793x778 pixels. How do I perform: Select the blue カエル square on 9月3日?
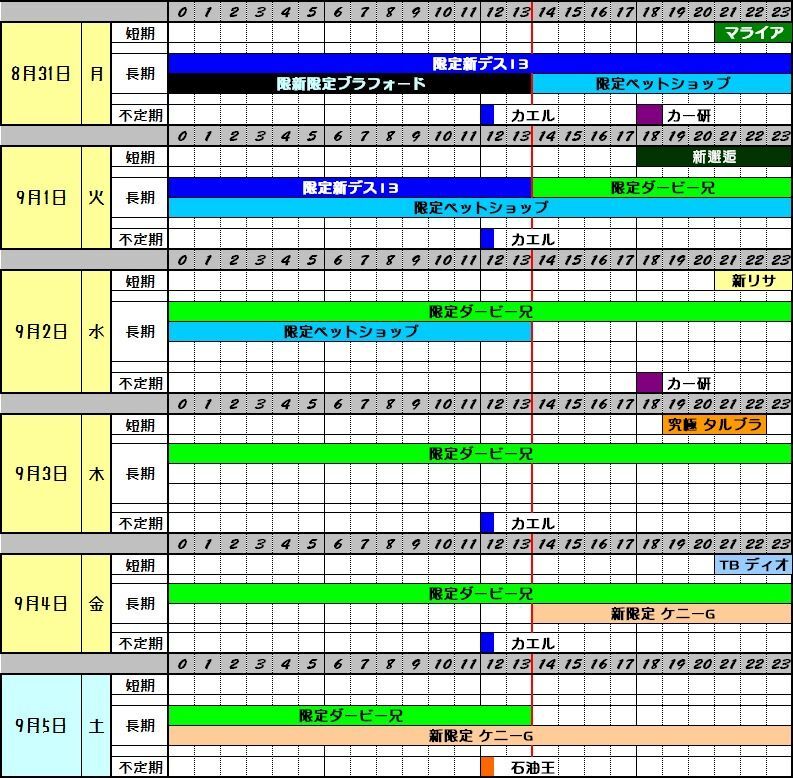(x=487, y=523)
